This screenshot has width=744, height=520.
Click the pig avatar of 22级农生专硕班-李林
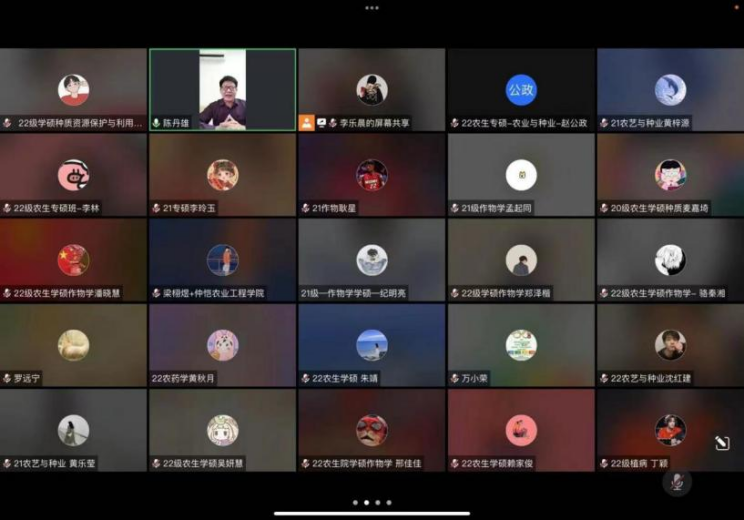pos(73,175)
